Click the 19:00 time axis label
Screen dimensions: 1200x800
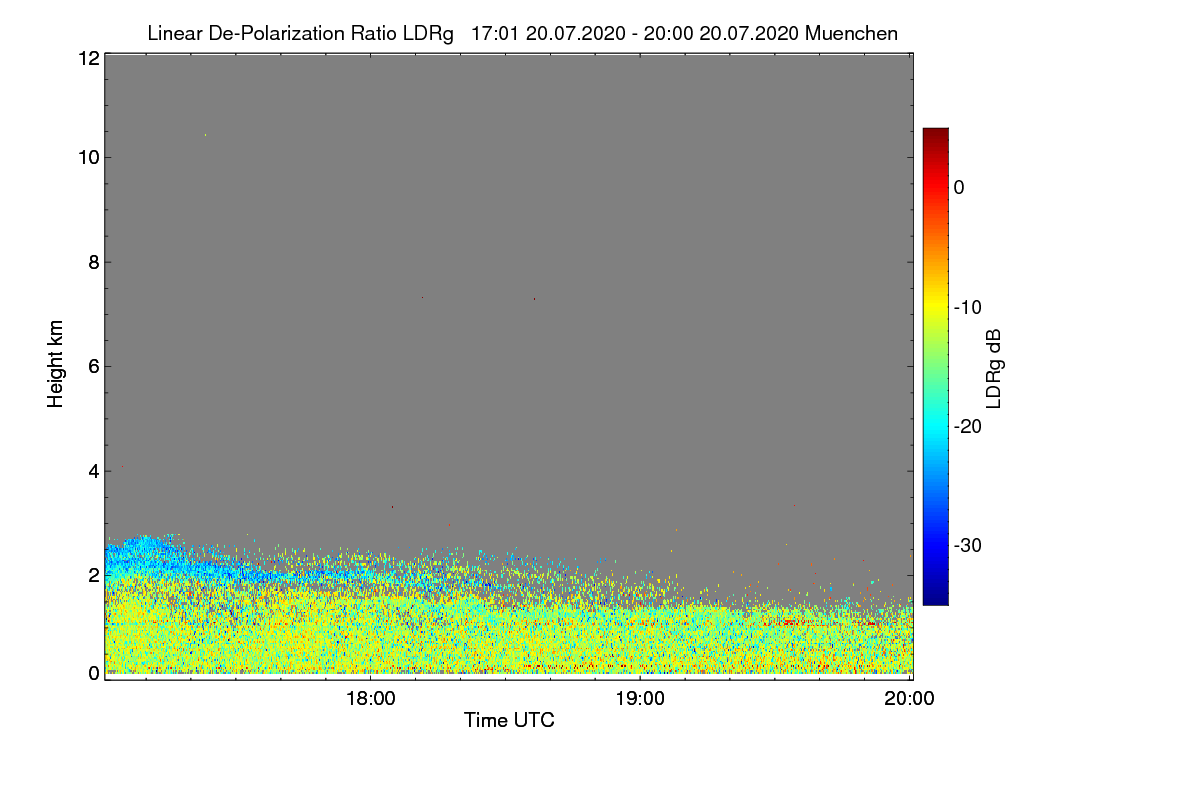640,699
